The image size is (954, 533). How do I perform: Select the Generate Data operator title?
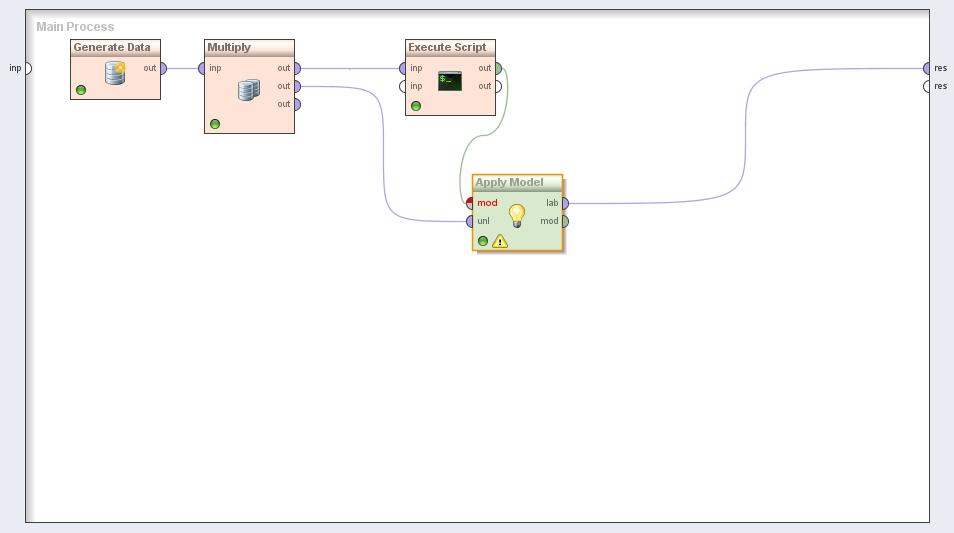[x=112, y=47]
